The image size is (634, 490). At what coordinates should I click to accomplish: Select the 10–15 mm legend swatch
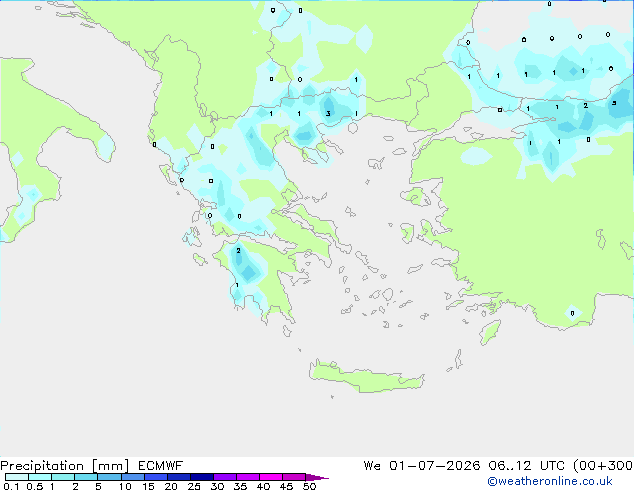click(x=133, y=477)
